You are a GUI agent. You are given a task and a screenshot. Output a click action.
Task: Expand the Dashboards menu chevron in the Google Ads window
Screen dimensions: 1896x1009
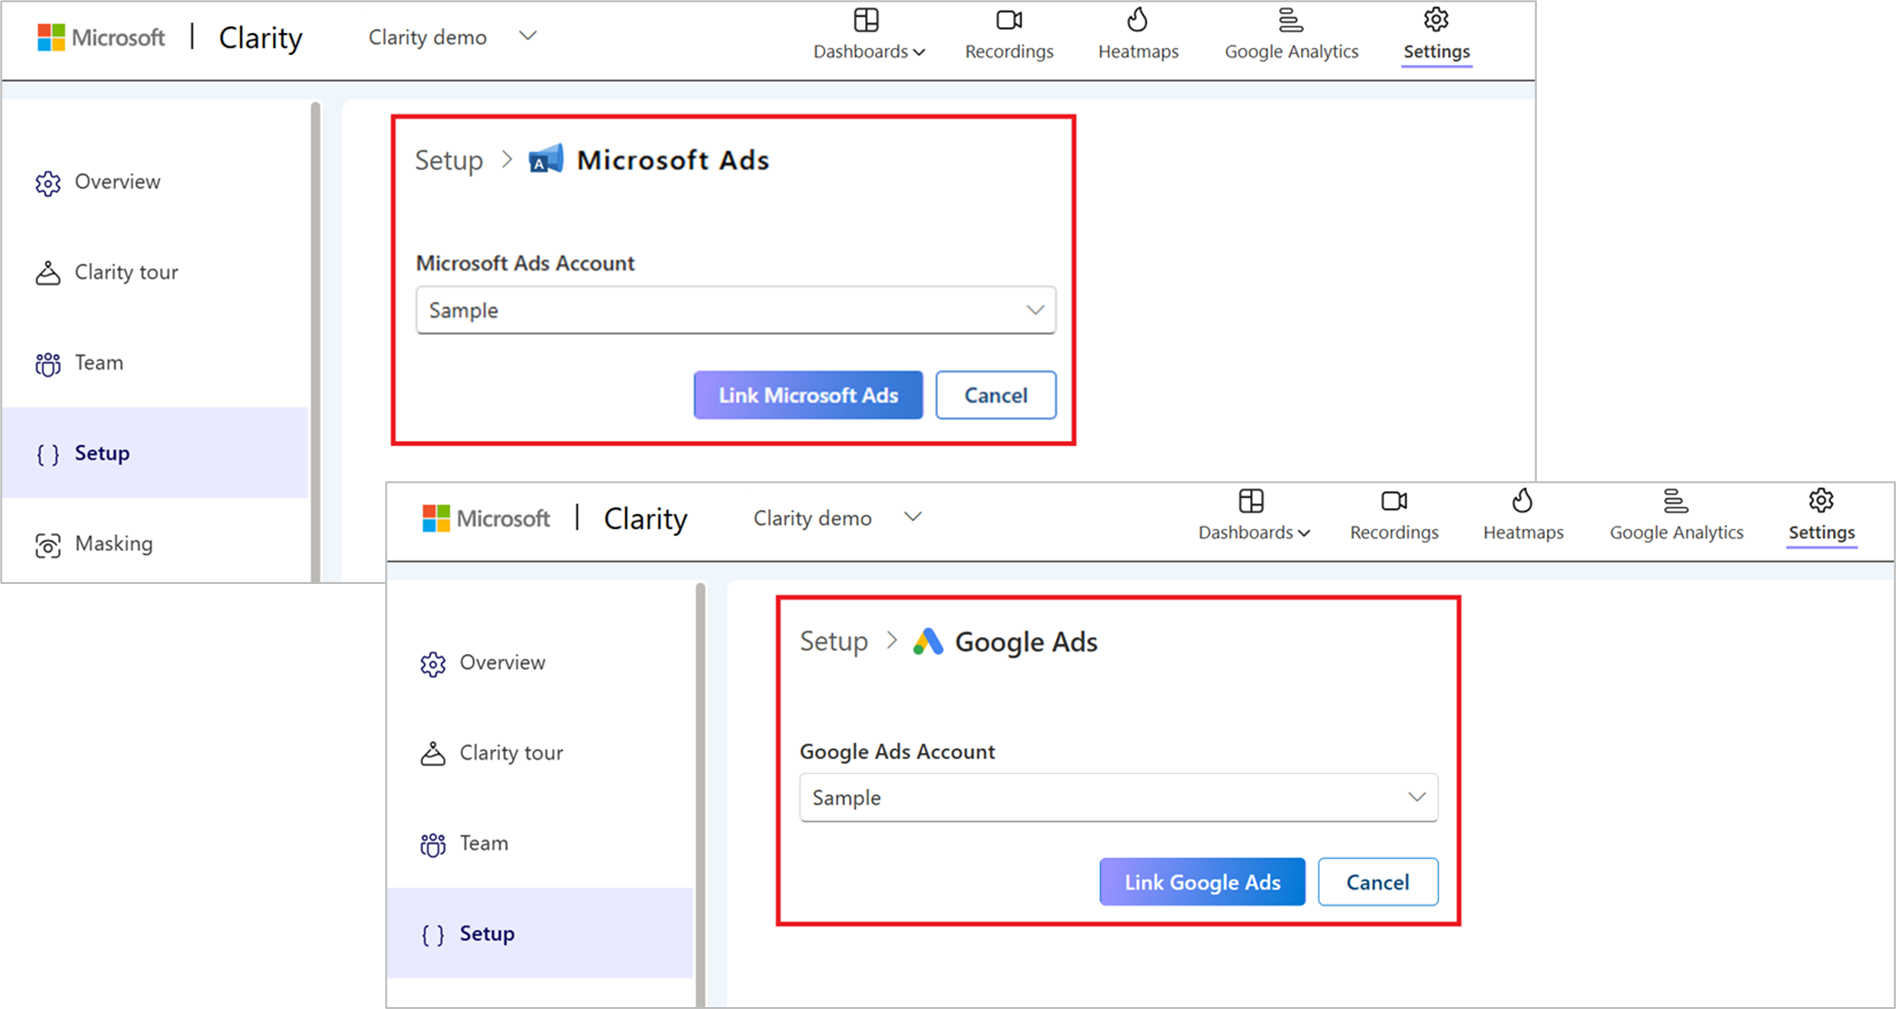coord(1304,533)
